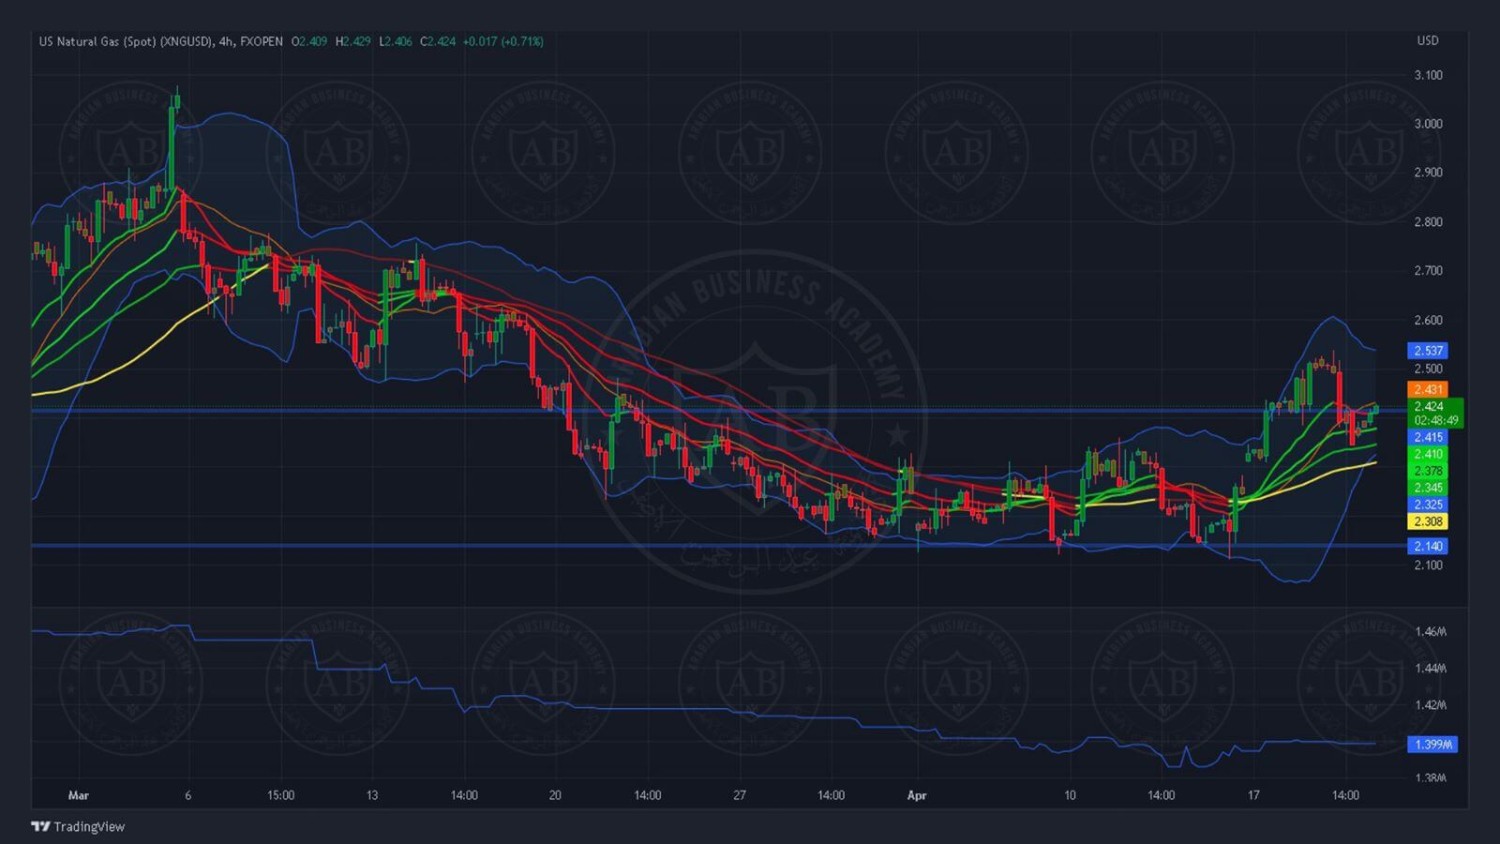The height and width of the screenshot is (844, 1500).
Task: Click the 6 date on time axis
Action: [188, 795]
